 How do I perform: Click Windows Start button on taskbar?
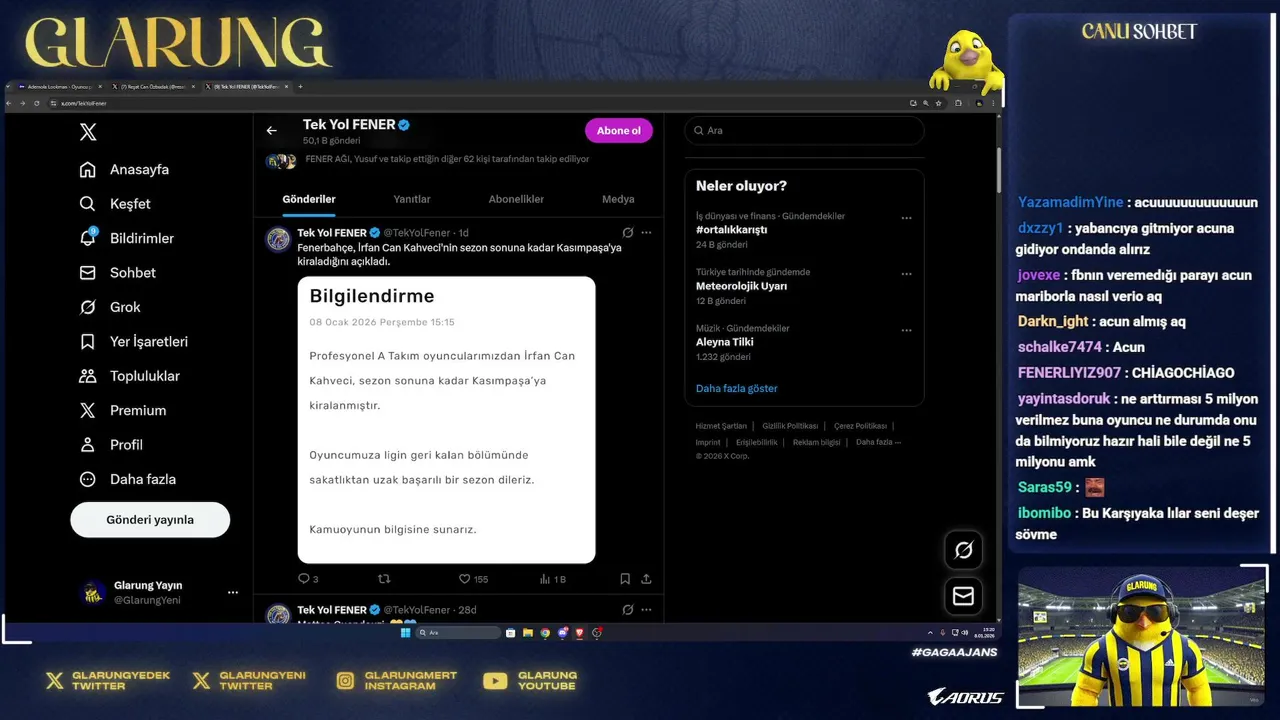pyautogui.click(x=405, y=633)
